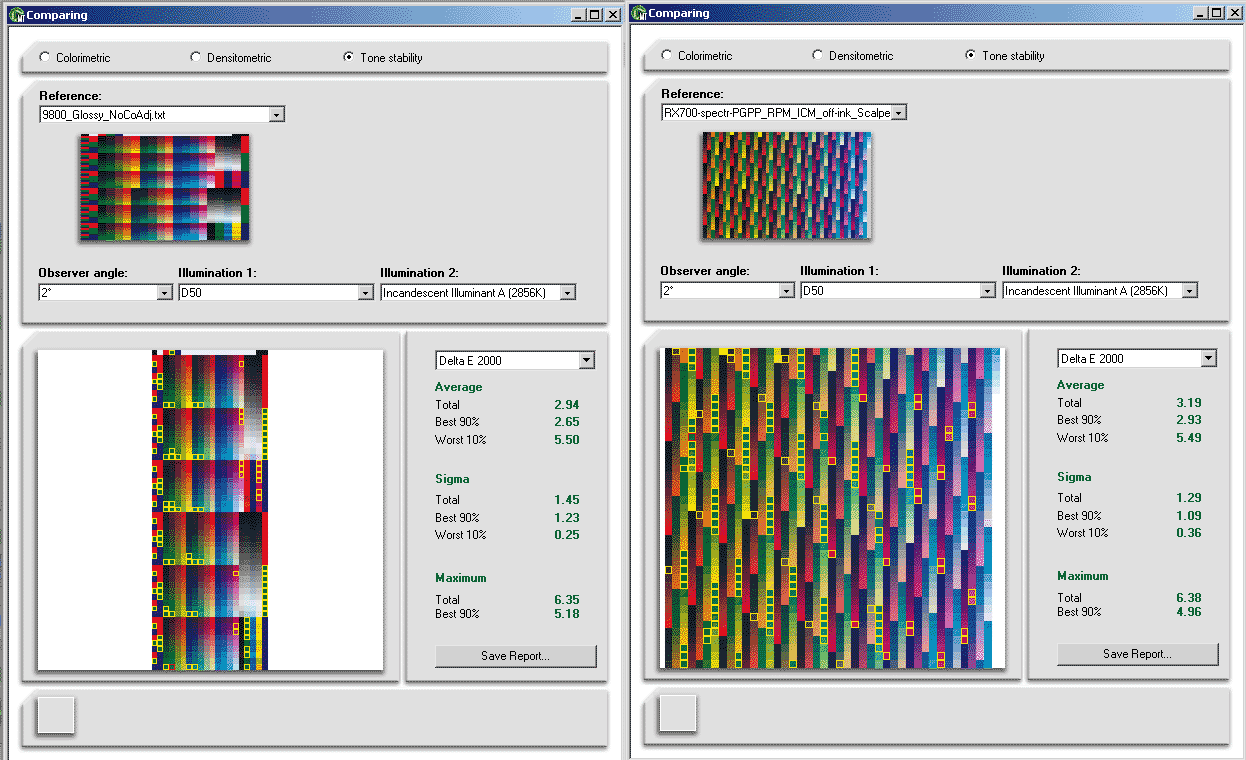1246x760 pixels.
Task: Click Maximum Best 90% value 4.96 in right window
Action: point(1189,612)
